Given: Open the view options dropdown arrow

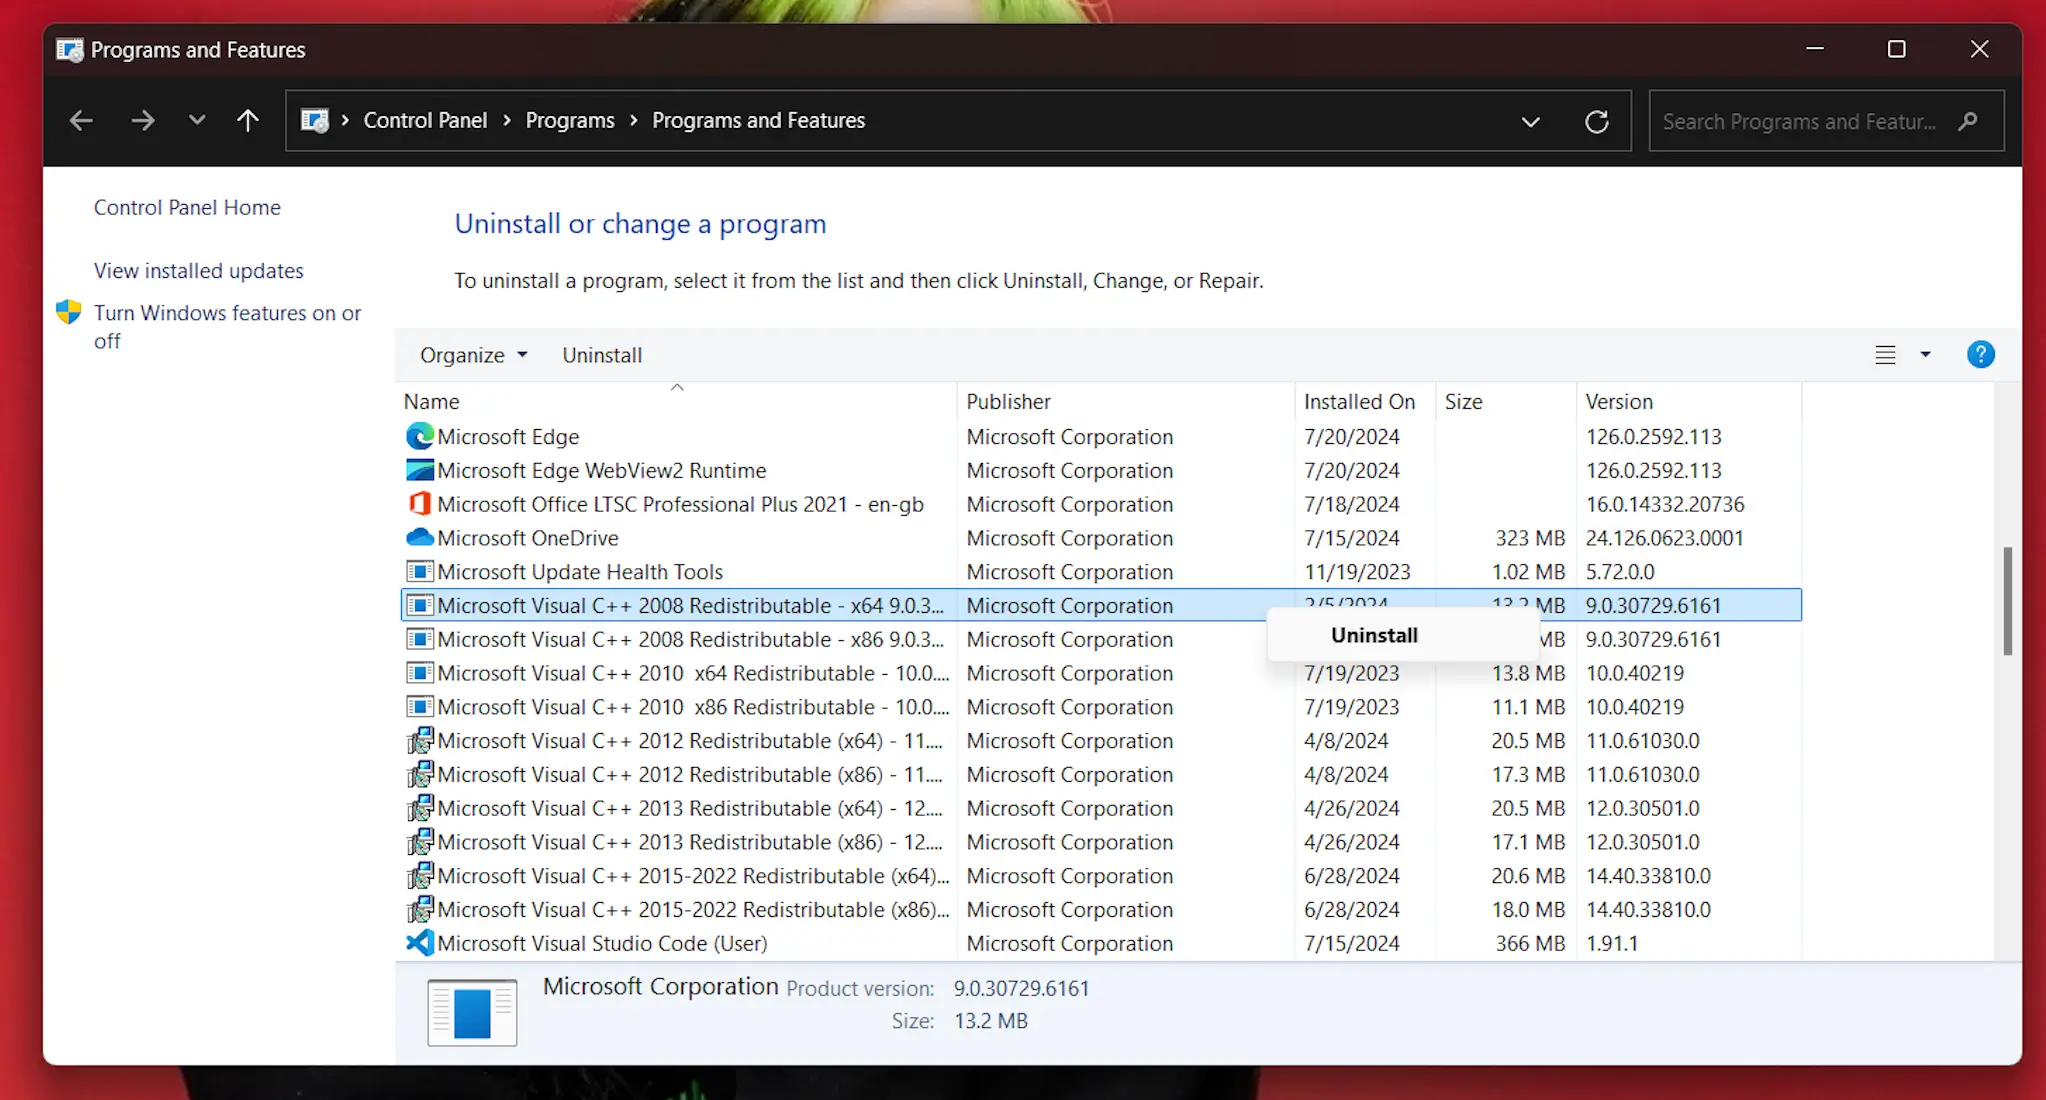Looking at the screenshot, I should [1925, 355].
